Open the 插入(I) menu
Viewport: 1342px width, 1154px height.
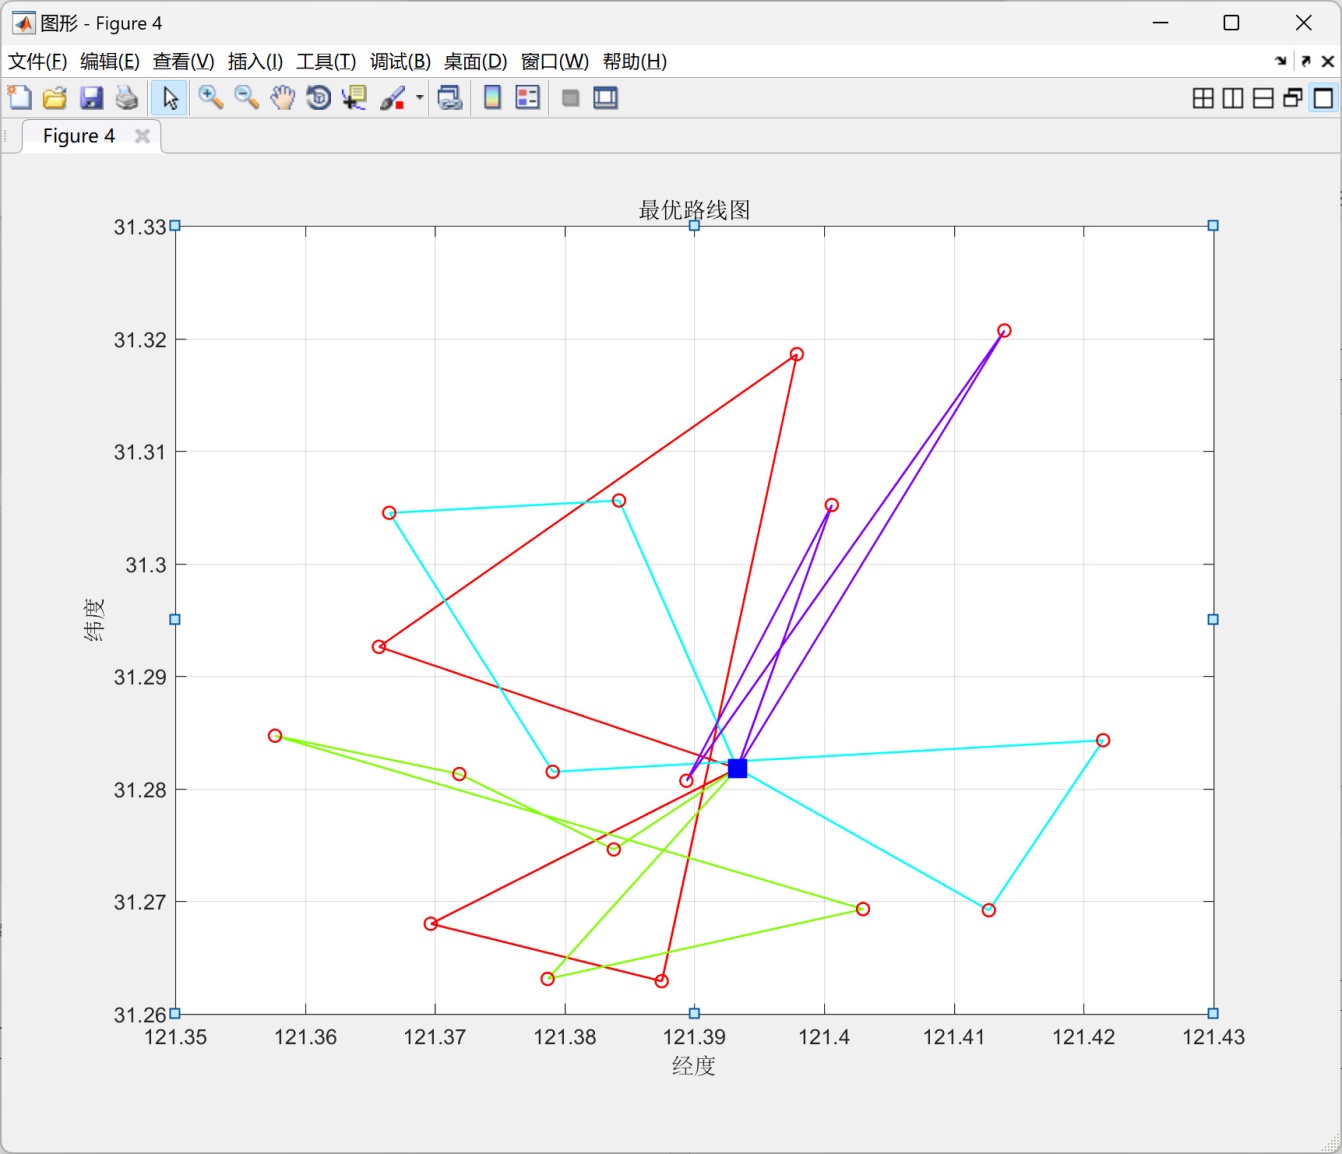click(x=255, y=62)
